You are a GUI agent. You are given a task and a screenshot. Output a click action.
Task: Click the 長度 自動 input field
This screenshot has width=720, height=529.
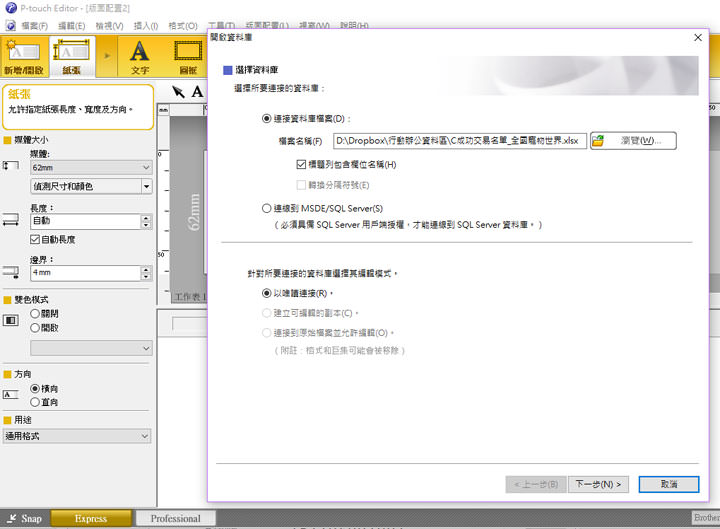pos(86,221)
